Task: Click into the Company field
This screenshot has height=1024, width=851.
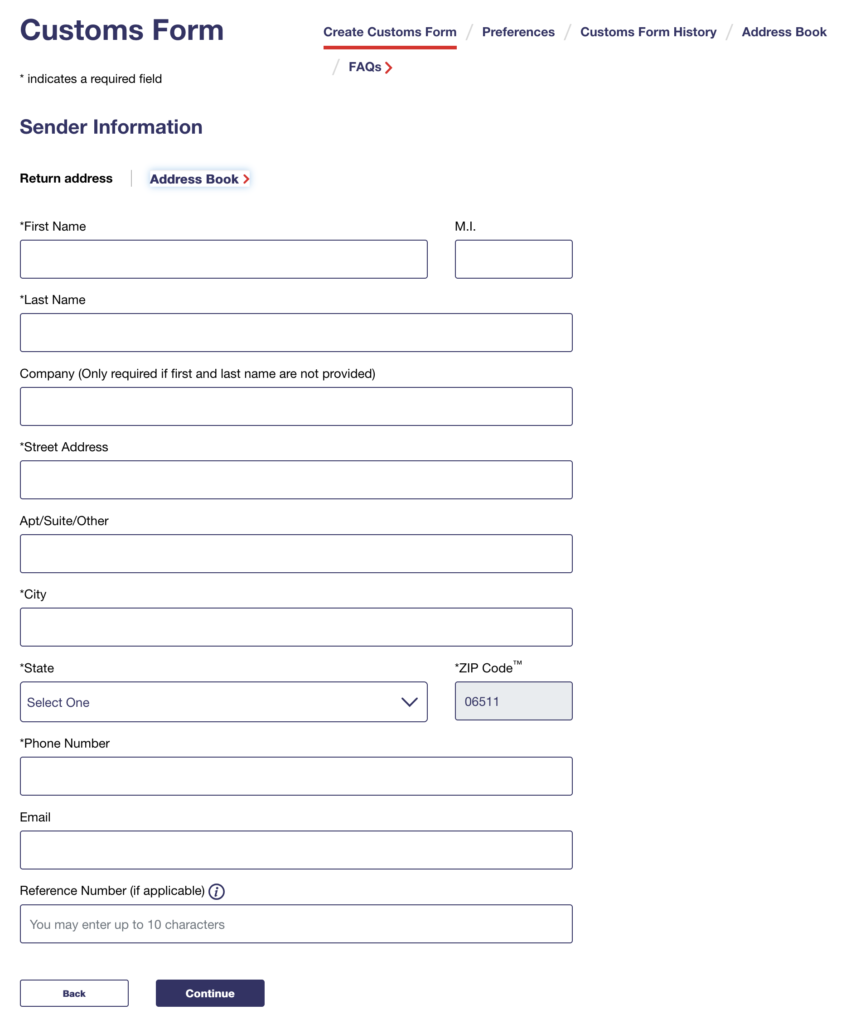Action: (296, 406)
